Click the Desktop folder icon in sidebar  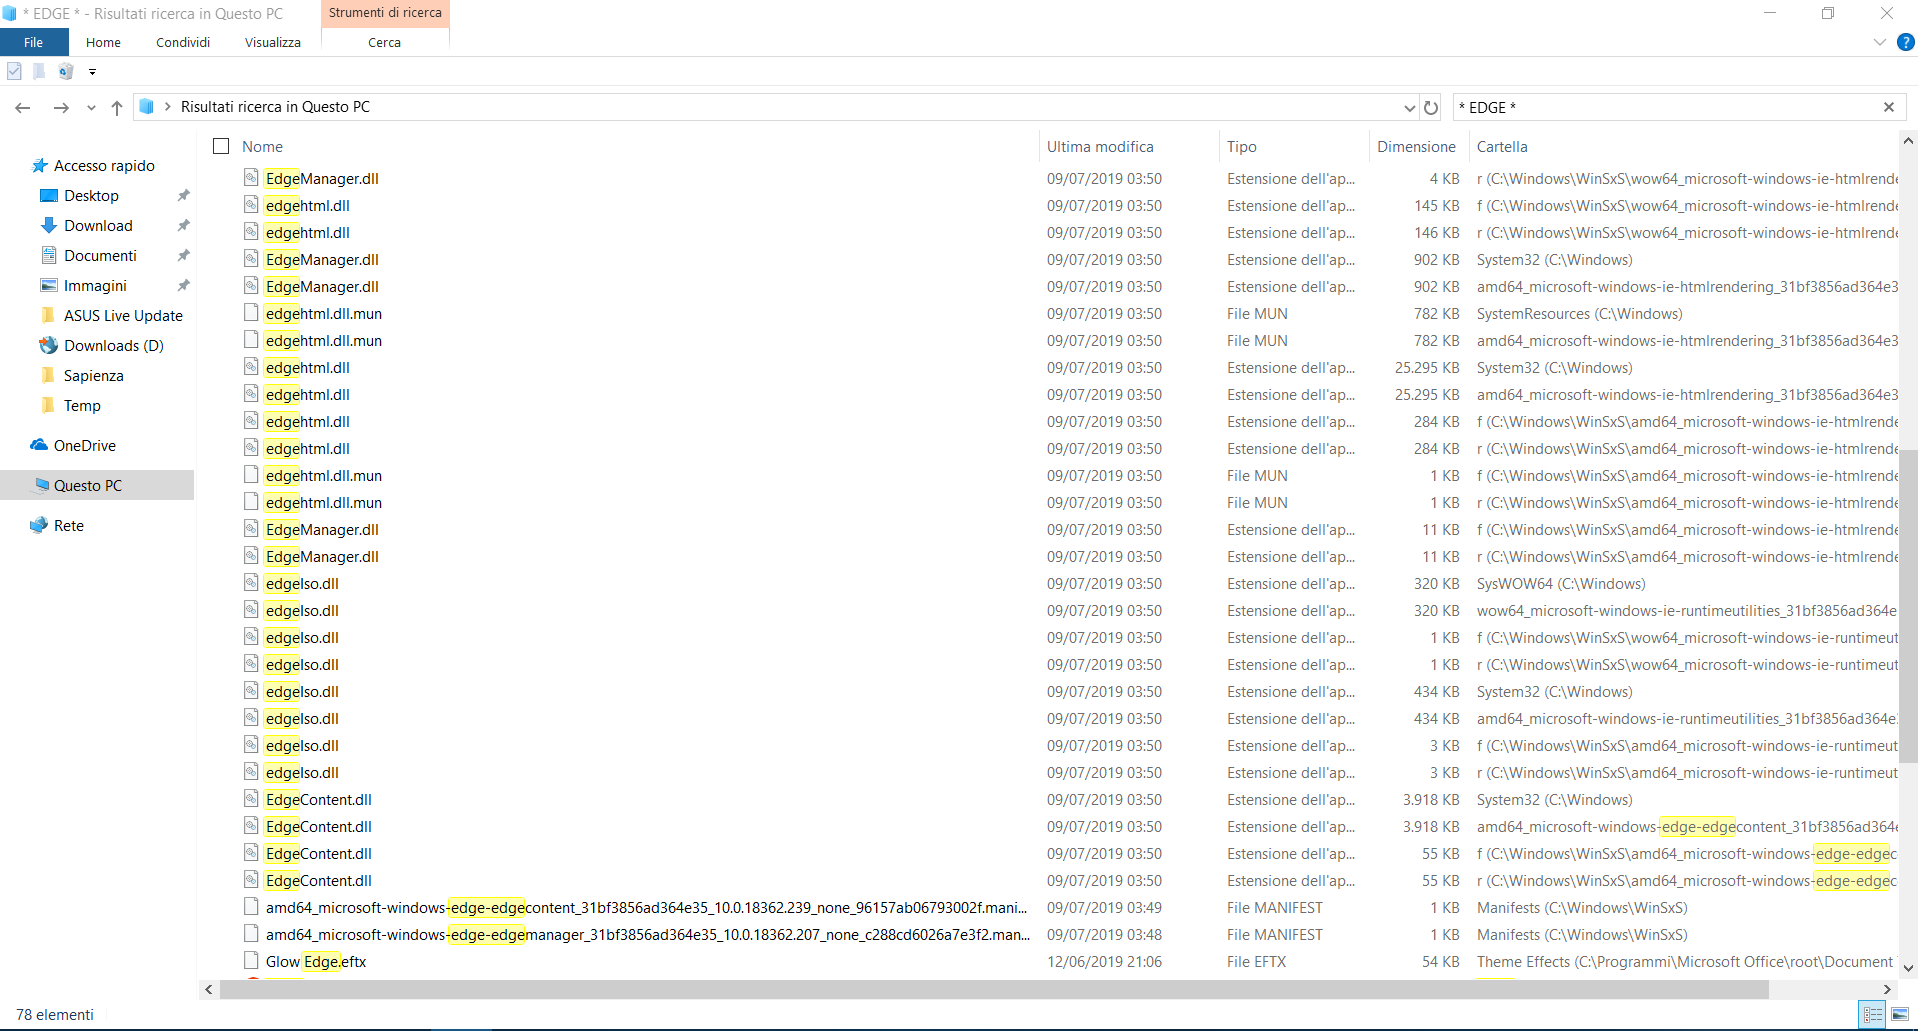48,195
